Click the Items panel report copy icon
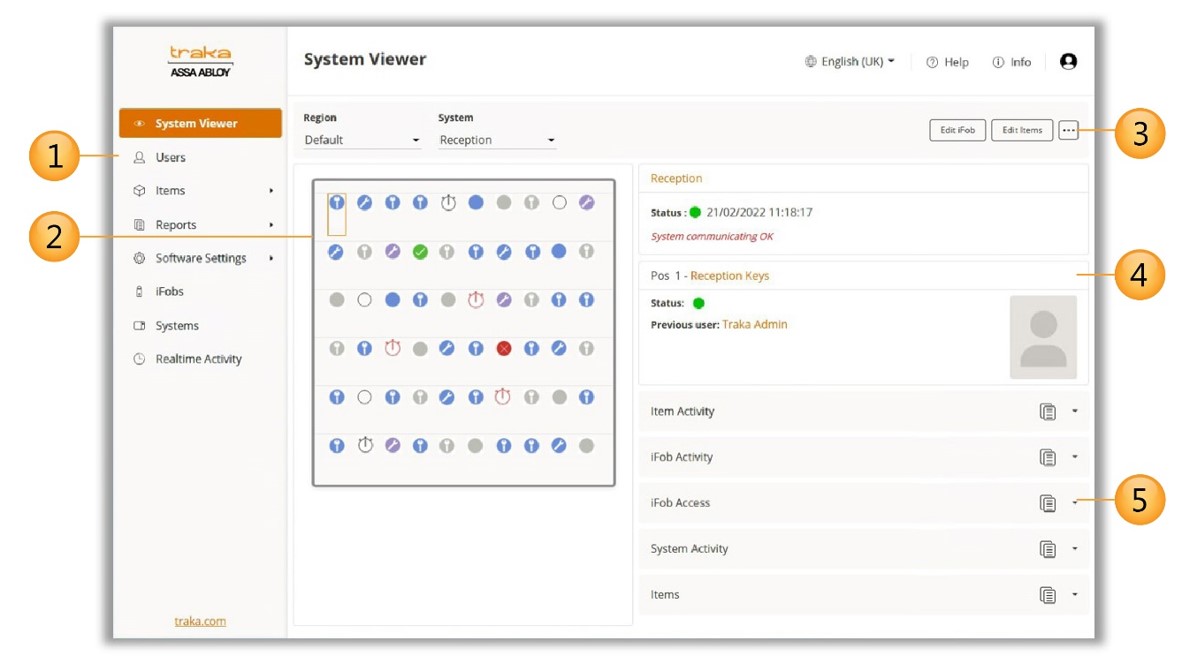Screen dimensions: 1192x668 [x=1047, y=595]
